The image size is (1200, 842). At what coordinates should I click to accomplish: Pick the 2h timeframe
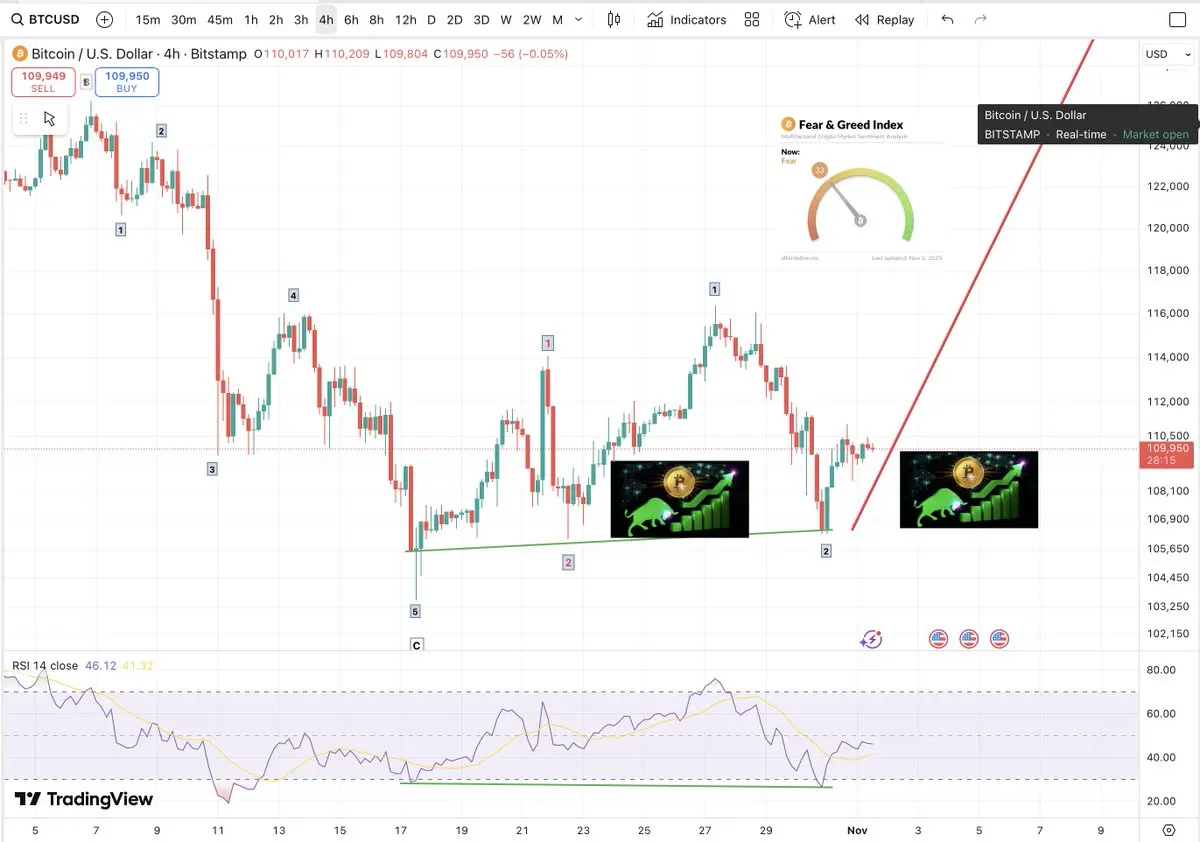[x=276, y=19]
